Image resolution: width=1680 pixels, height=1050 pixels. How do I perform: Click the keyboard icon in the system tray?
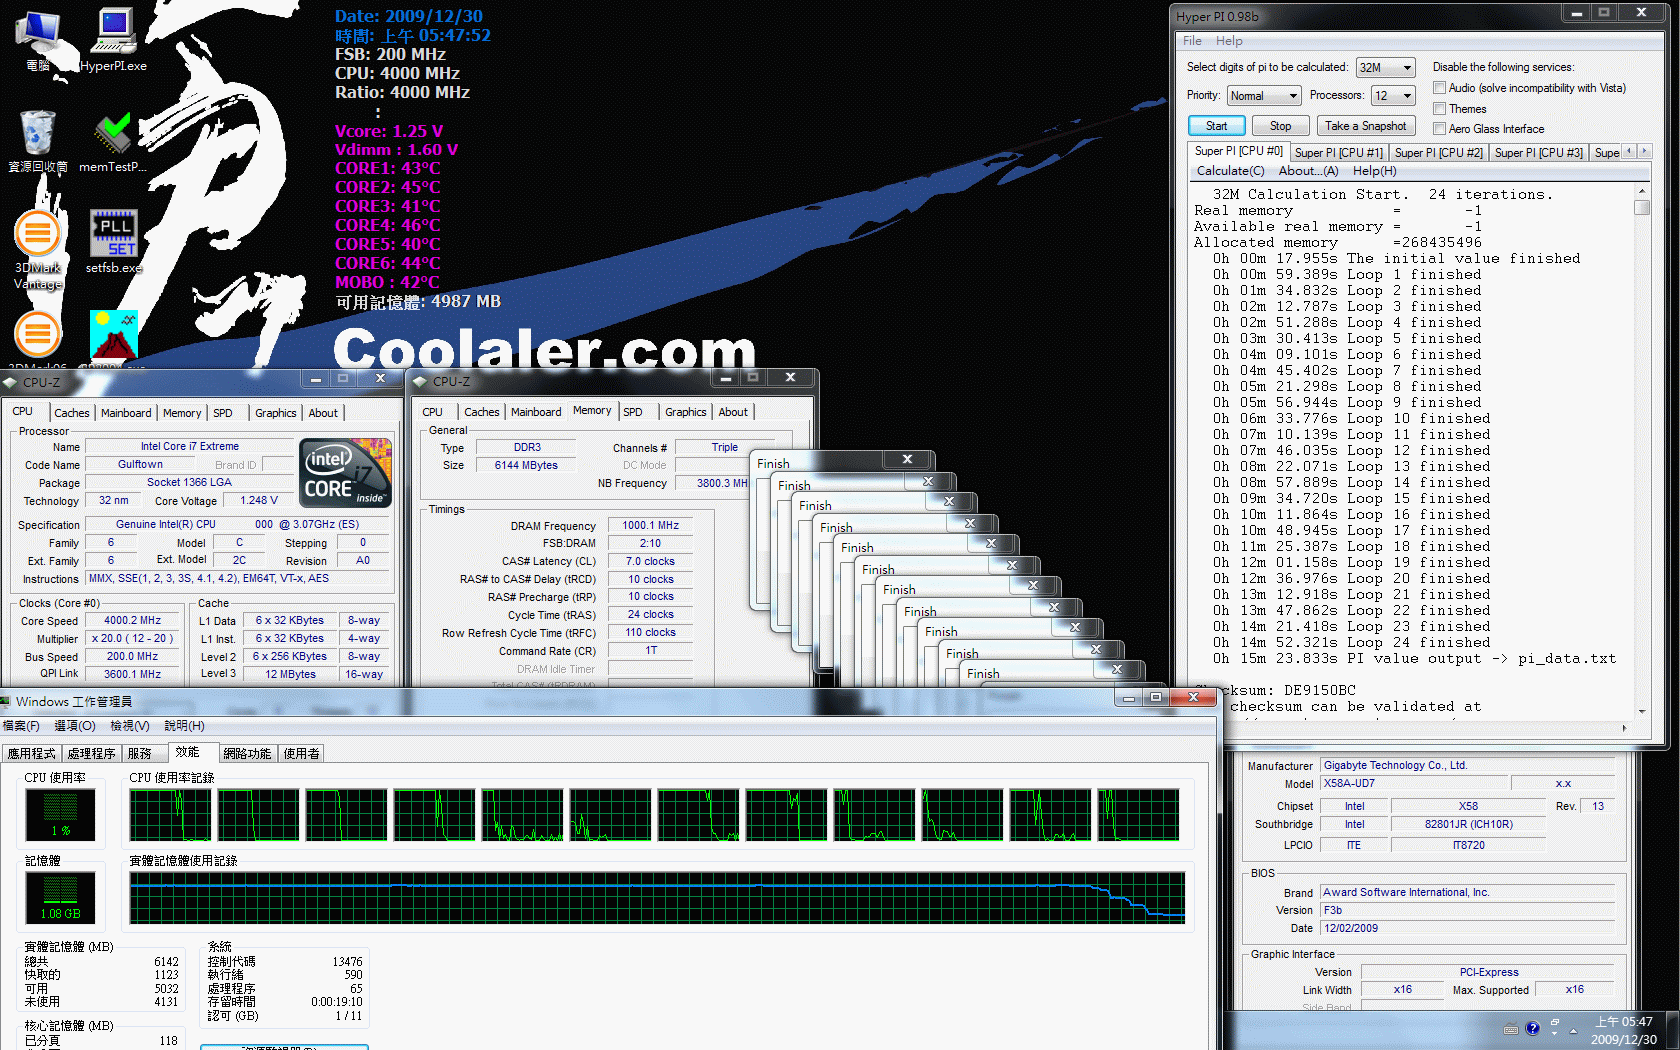[1511, 1029]
